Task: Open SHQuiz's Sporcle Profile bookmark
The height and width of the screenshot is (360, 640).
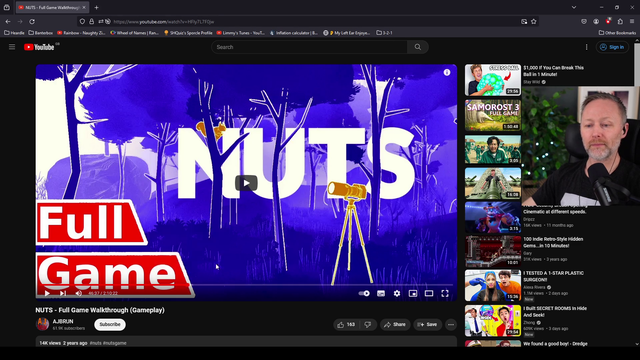Action: (x=188, y=33)
